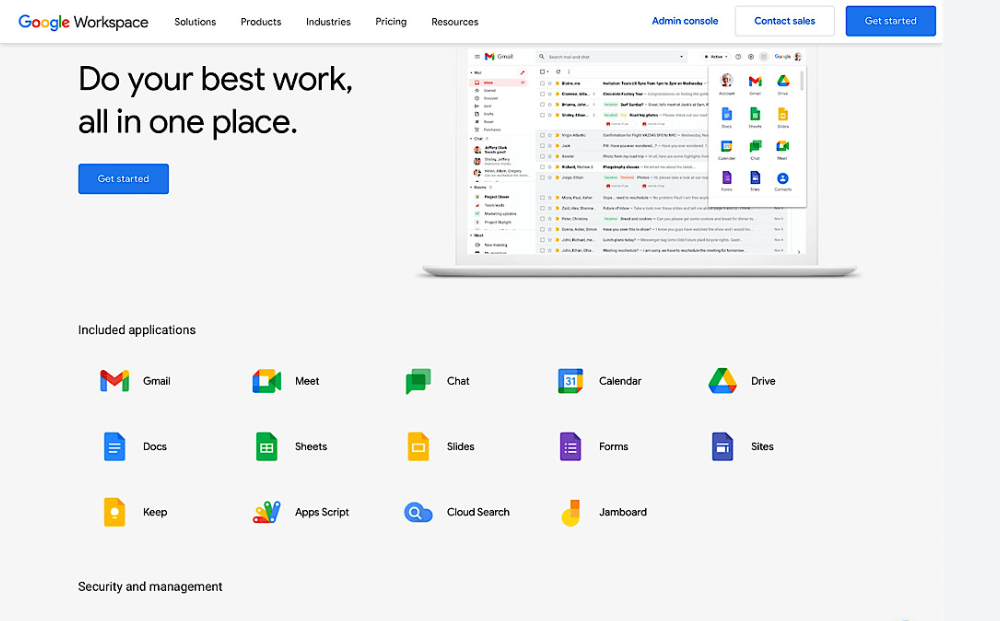This screenshot has width=1000, height=621.
Task: Open the Gmail icon under Included applications
Action: 114,380
